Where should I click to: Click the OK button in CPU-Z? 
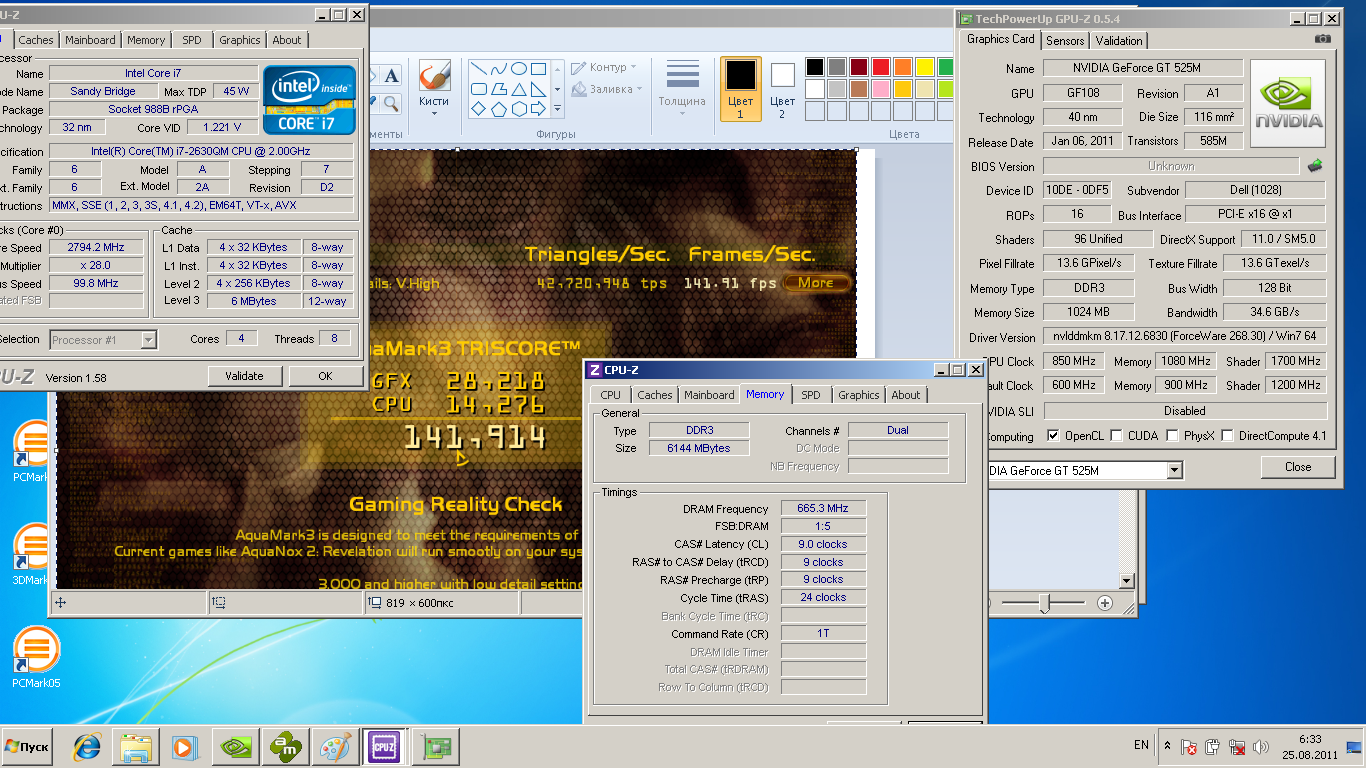click(x=325, y=376)
